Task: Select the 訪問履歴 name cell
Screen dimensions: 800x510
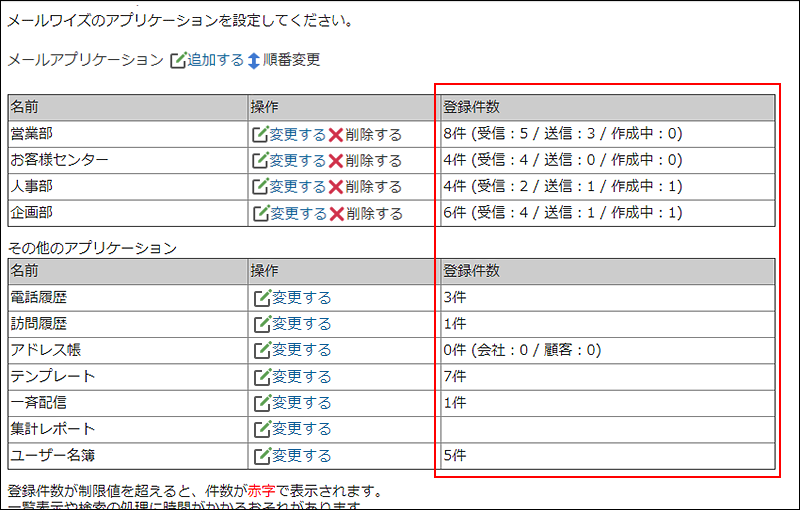Action: (128, 324)
